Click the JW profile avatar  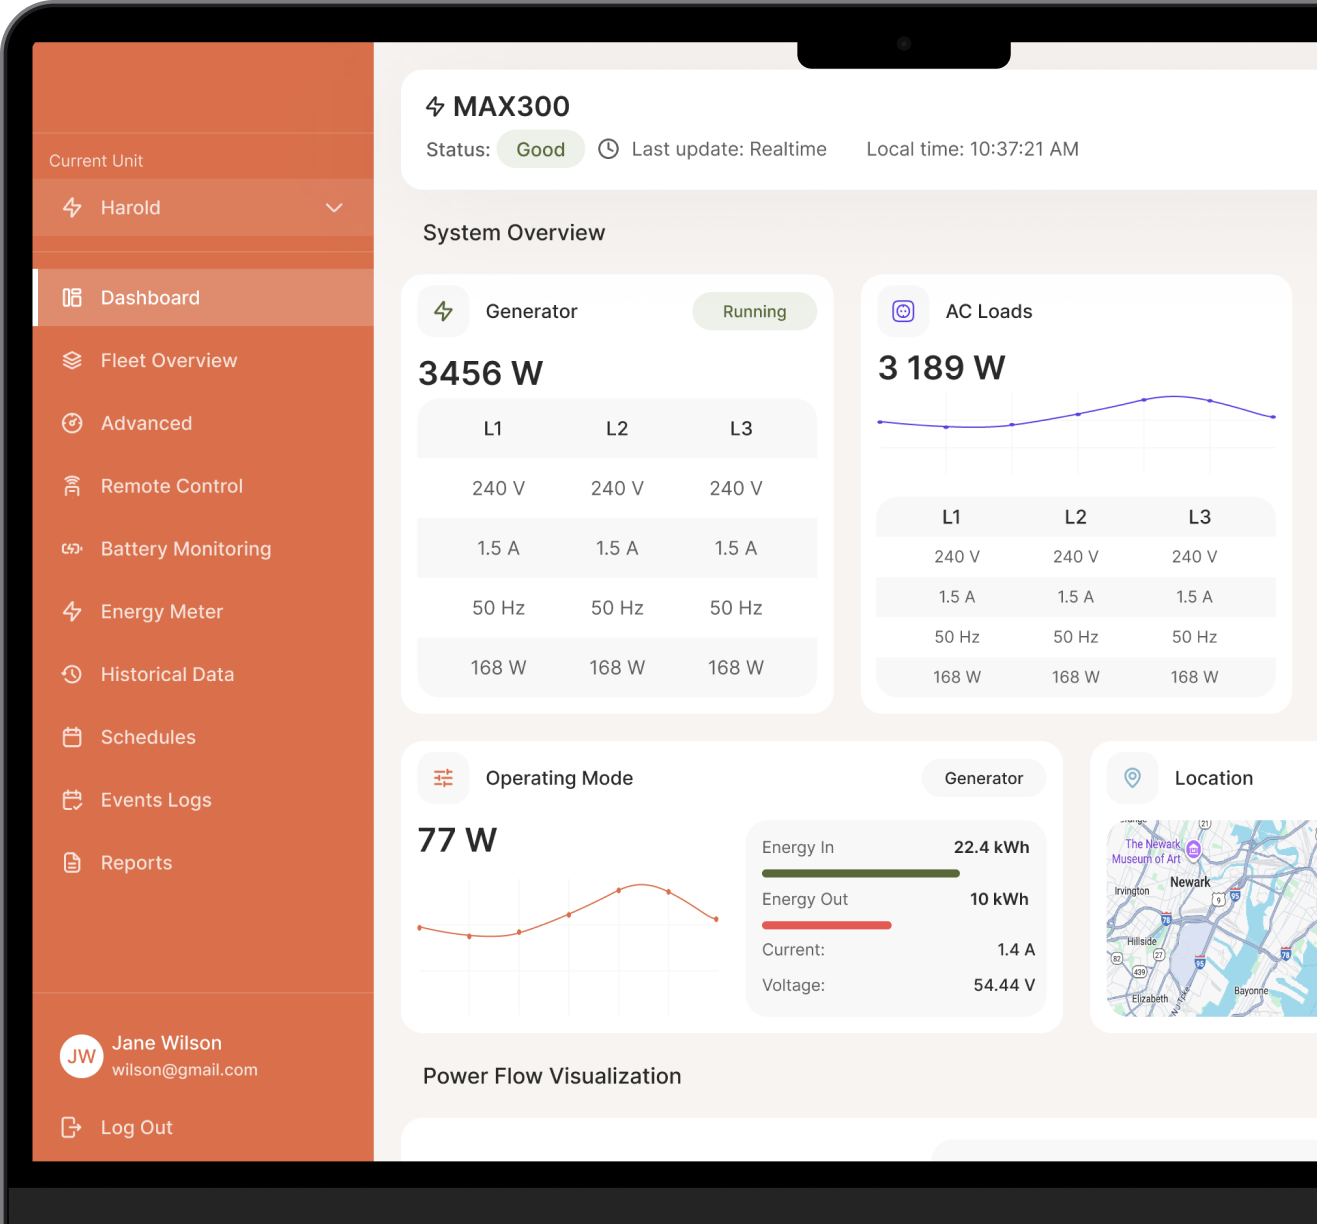(x=82, y=1056)
